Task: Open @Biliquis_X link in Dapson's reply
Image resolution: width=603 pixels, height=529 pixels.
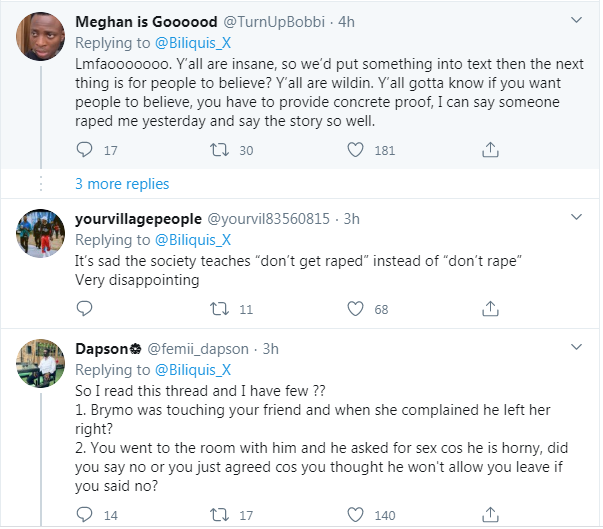Action: point(193,370)
